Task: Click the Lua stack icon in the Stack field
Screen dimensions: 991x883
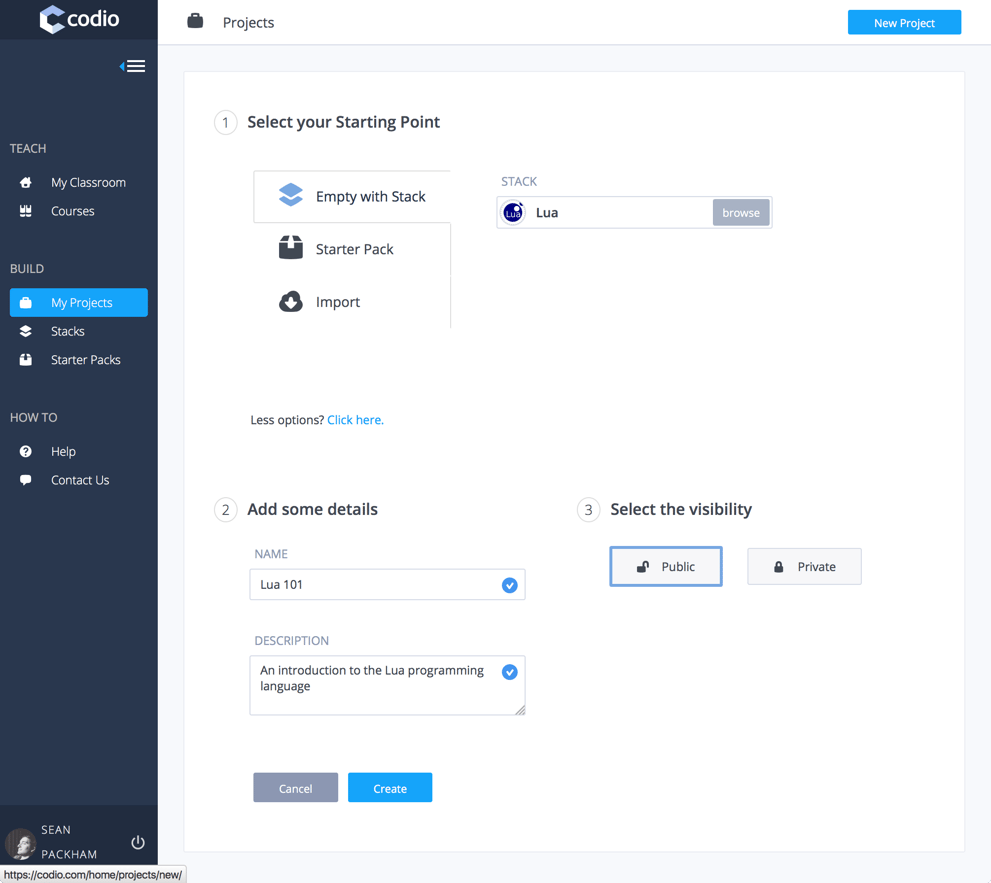Action: point(512,212)
